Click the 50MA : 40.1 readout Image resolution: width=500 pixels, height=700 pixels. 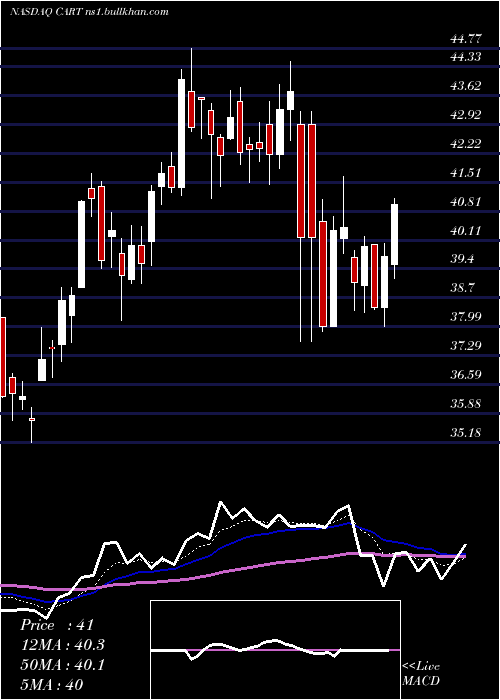point(63,665)
